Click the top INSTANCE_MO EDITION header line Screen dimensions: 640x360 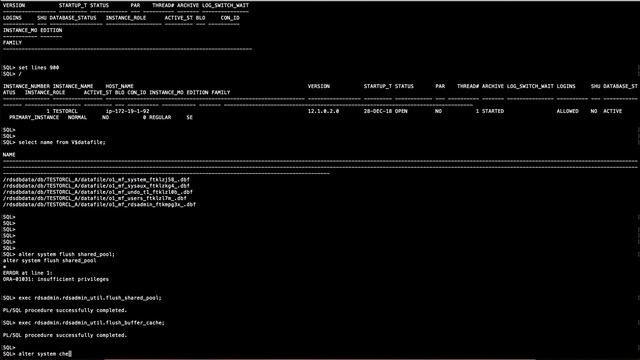(x=33, y=30)
